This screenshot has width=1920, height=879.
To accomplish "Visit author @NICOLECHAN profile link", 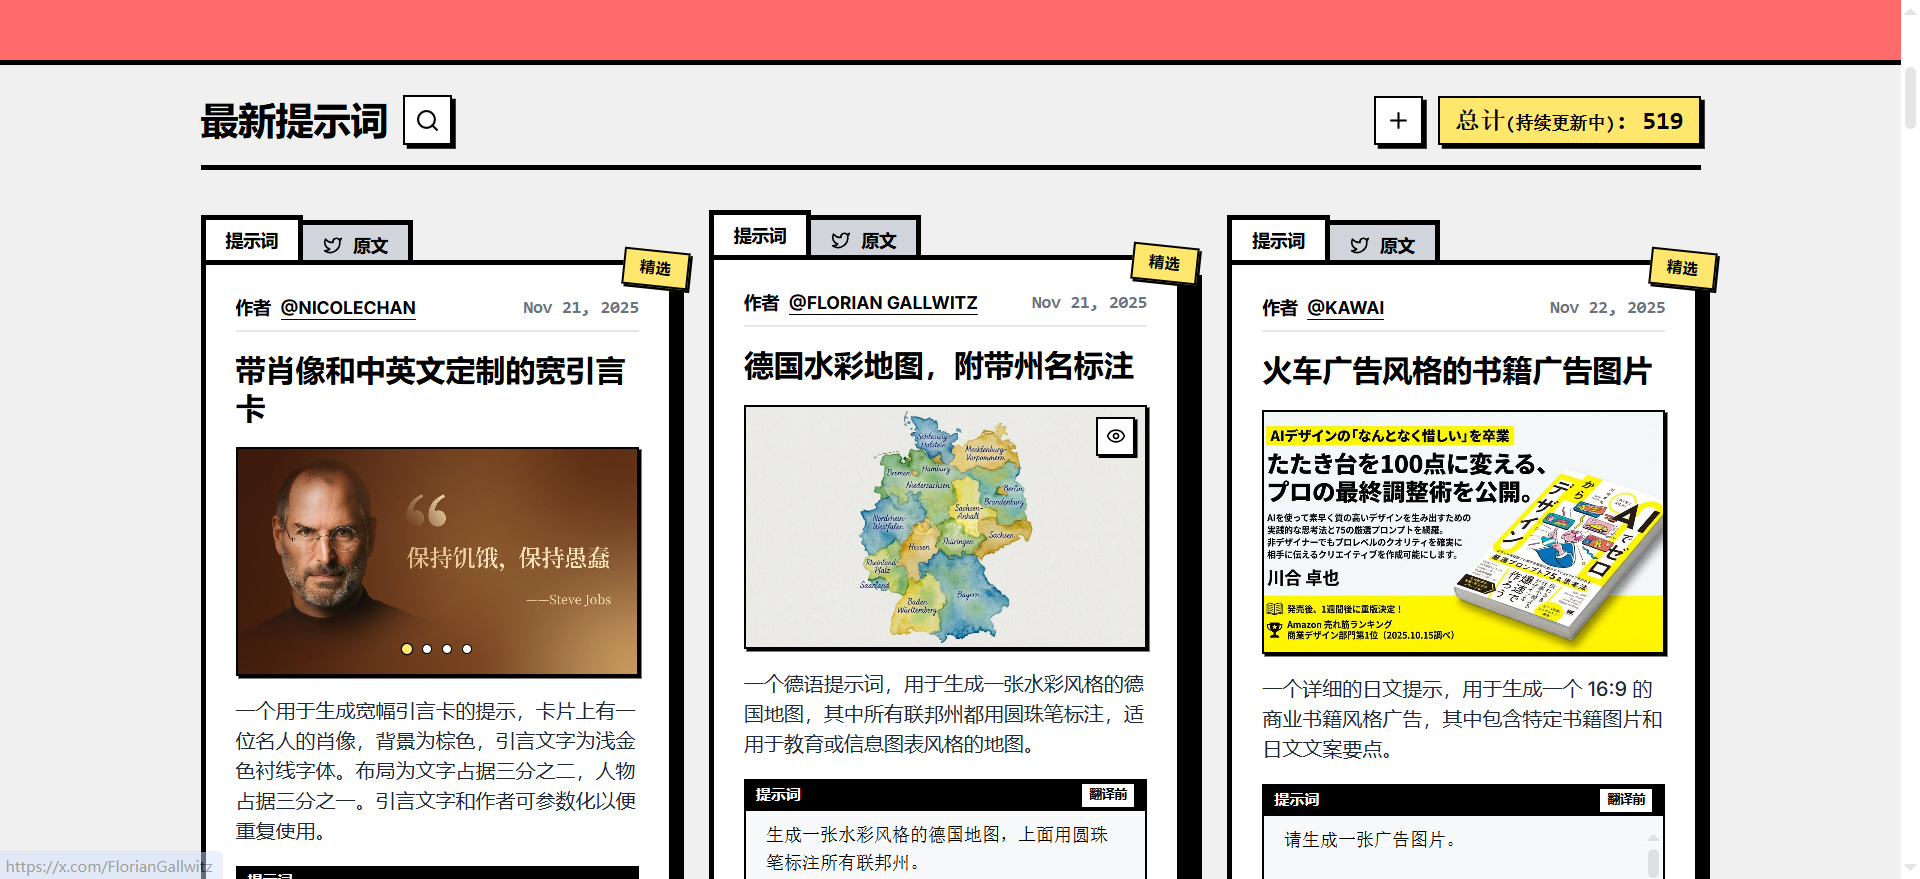I will (x=347, y=308).
